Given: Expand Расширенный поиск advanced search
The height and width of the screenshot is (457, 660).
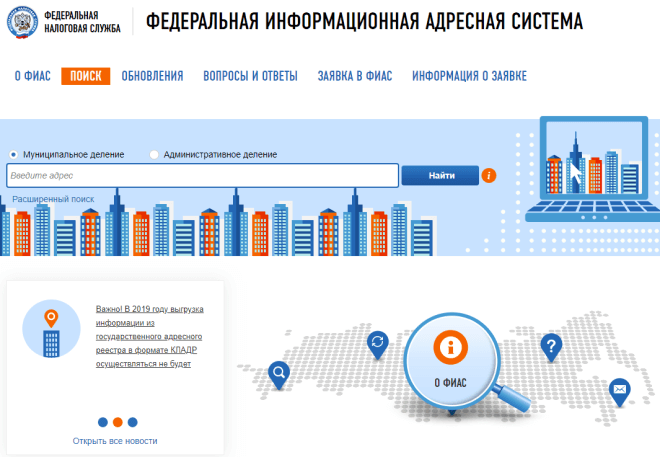Looking at the screenshot, I should pyautogui.click(x=53, y=199).
